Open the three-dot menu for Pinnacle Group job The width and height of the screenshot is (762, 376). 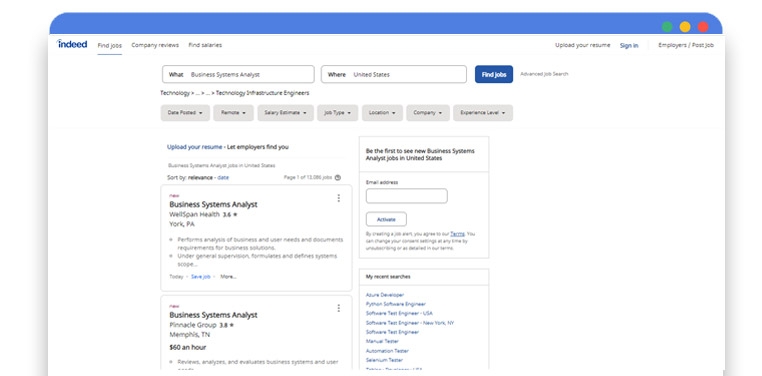click(x=339, y=308)
